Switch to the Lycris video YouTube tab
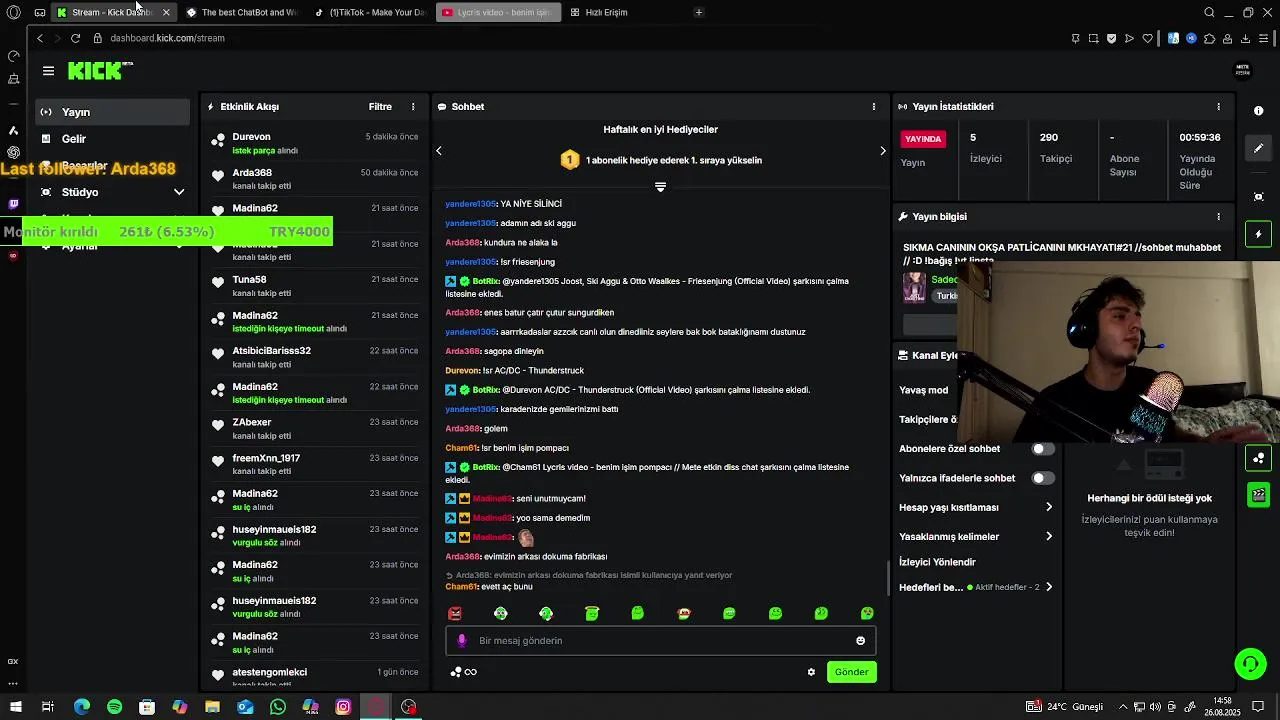The image size is (1280, 720). tap(498, 12)
